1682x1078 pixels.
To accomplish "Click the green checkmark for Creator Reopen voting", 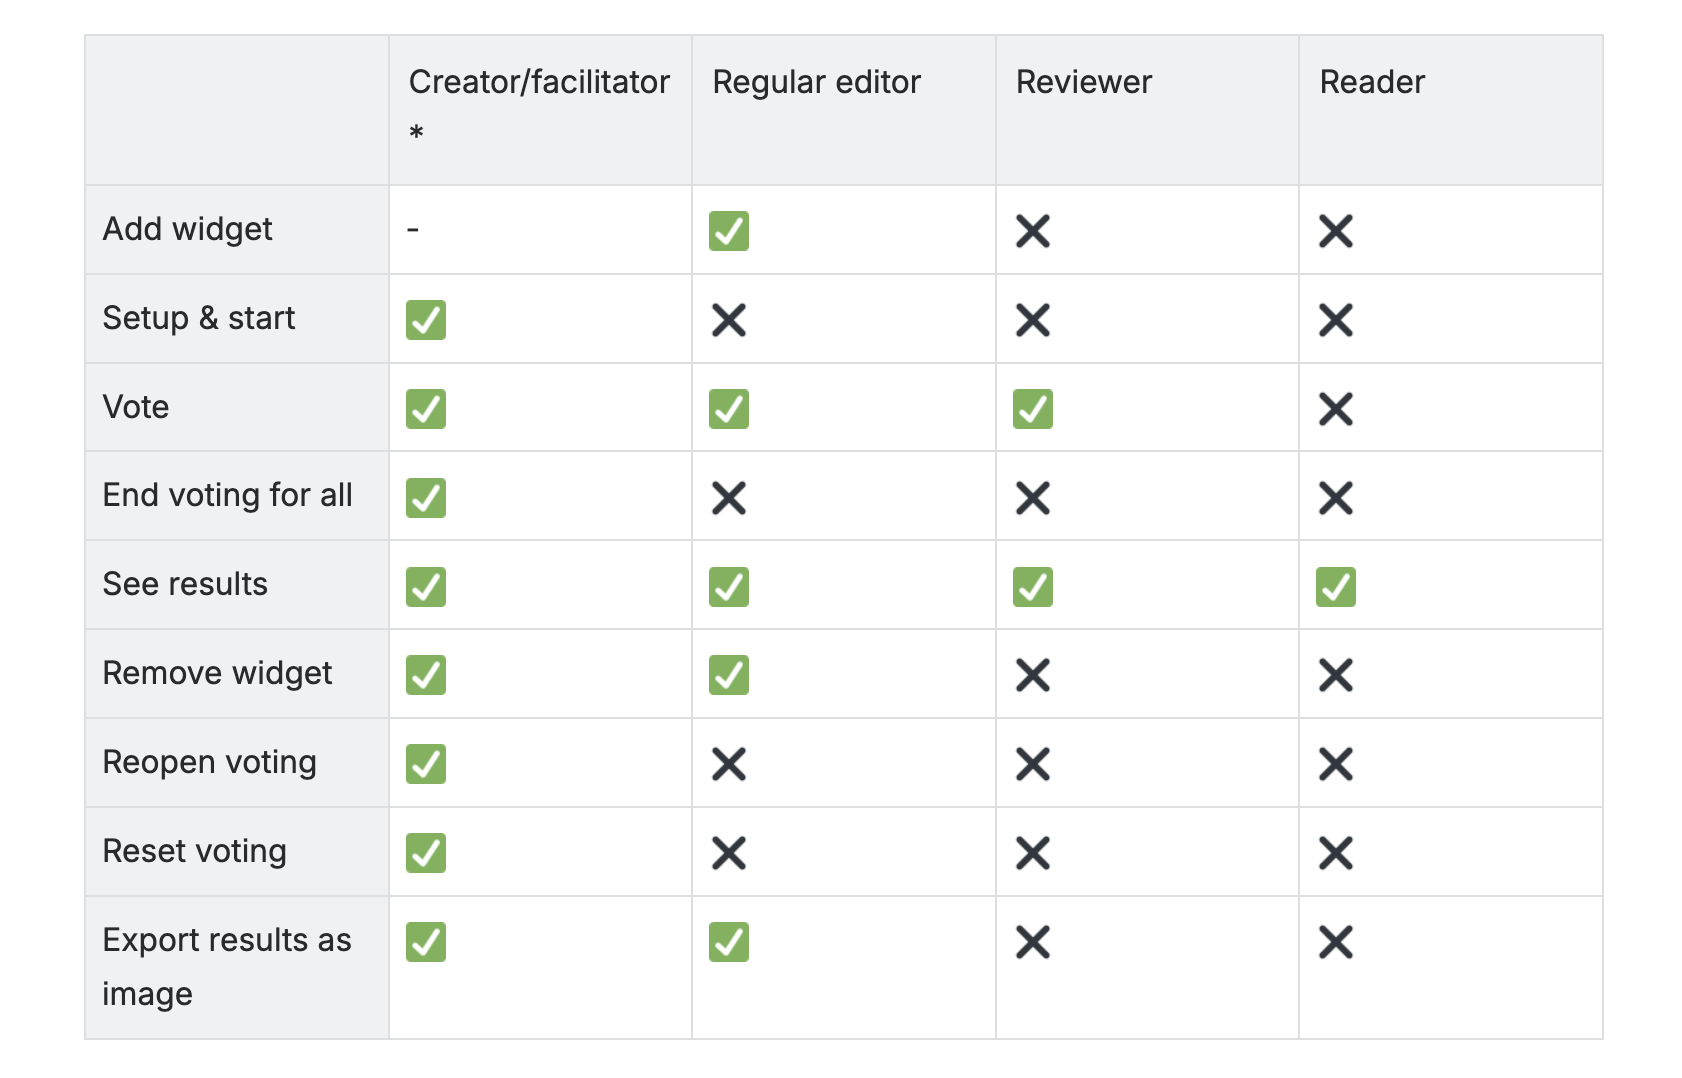I will click(x=426, y=764).
